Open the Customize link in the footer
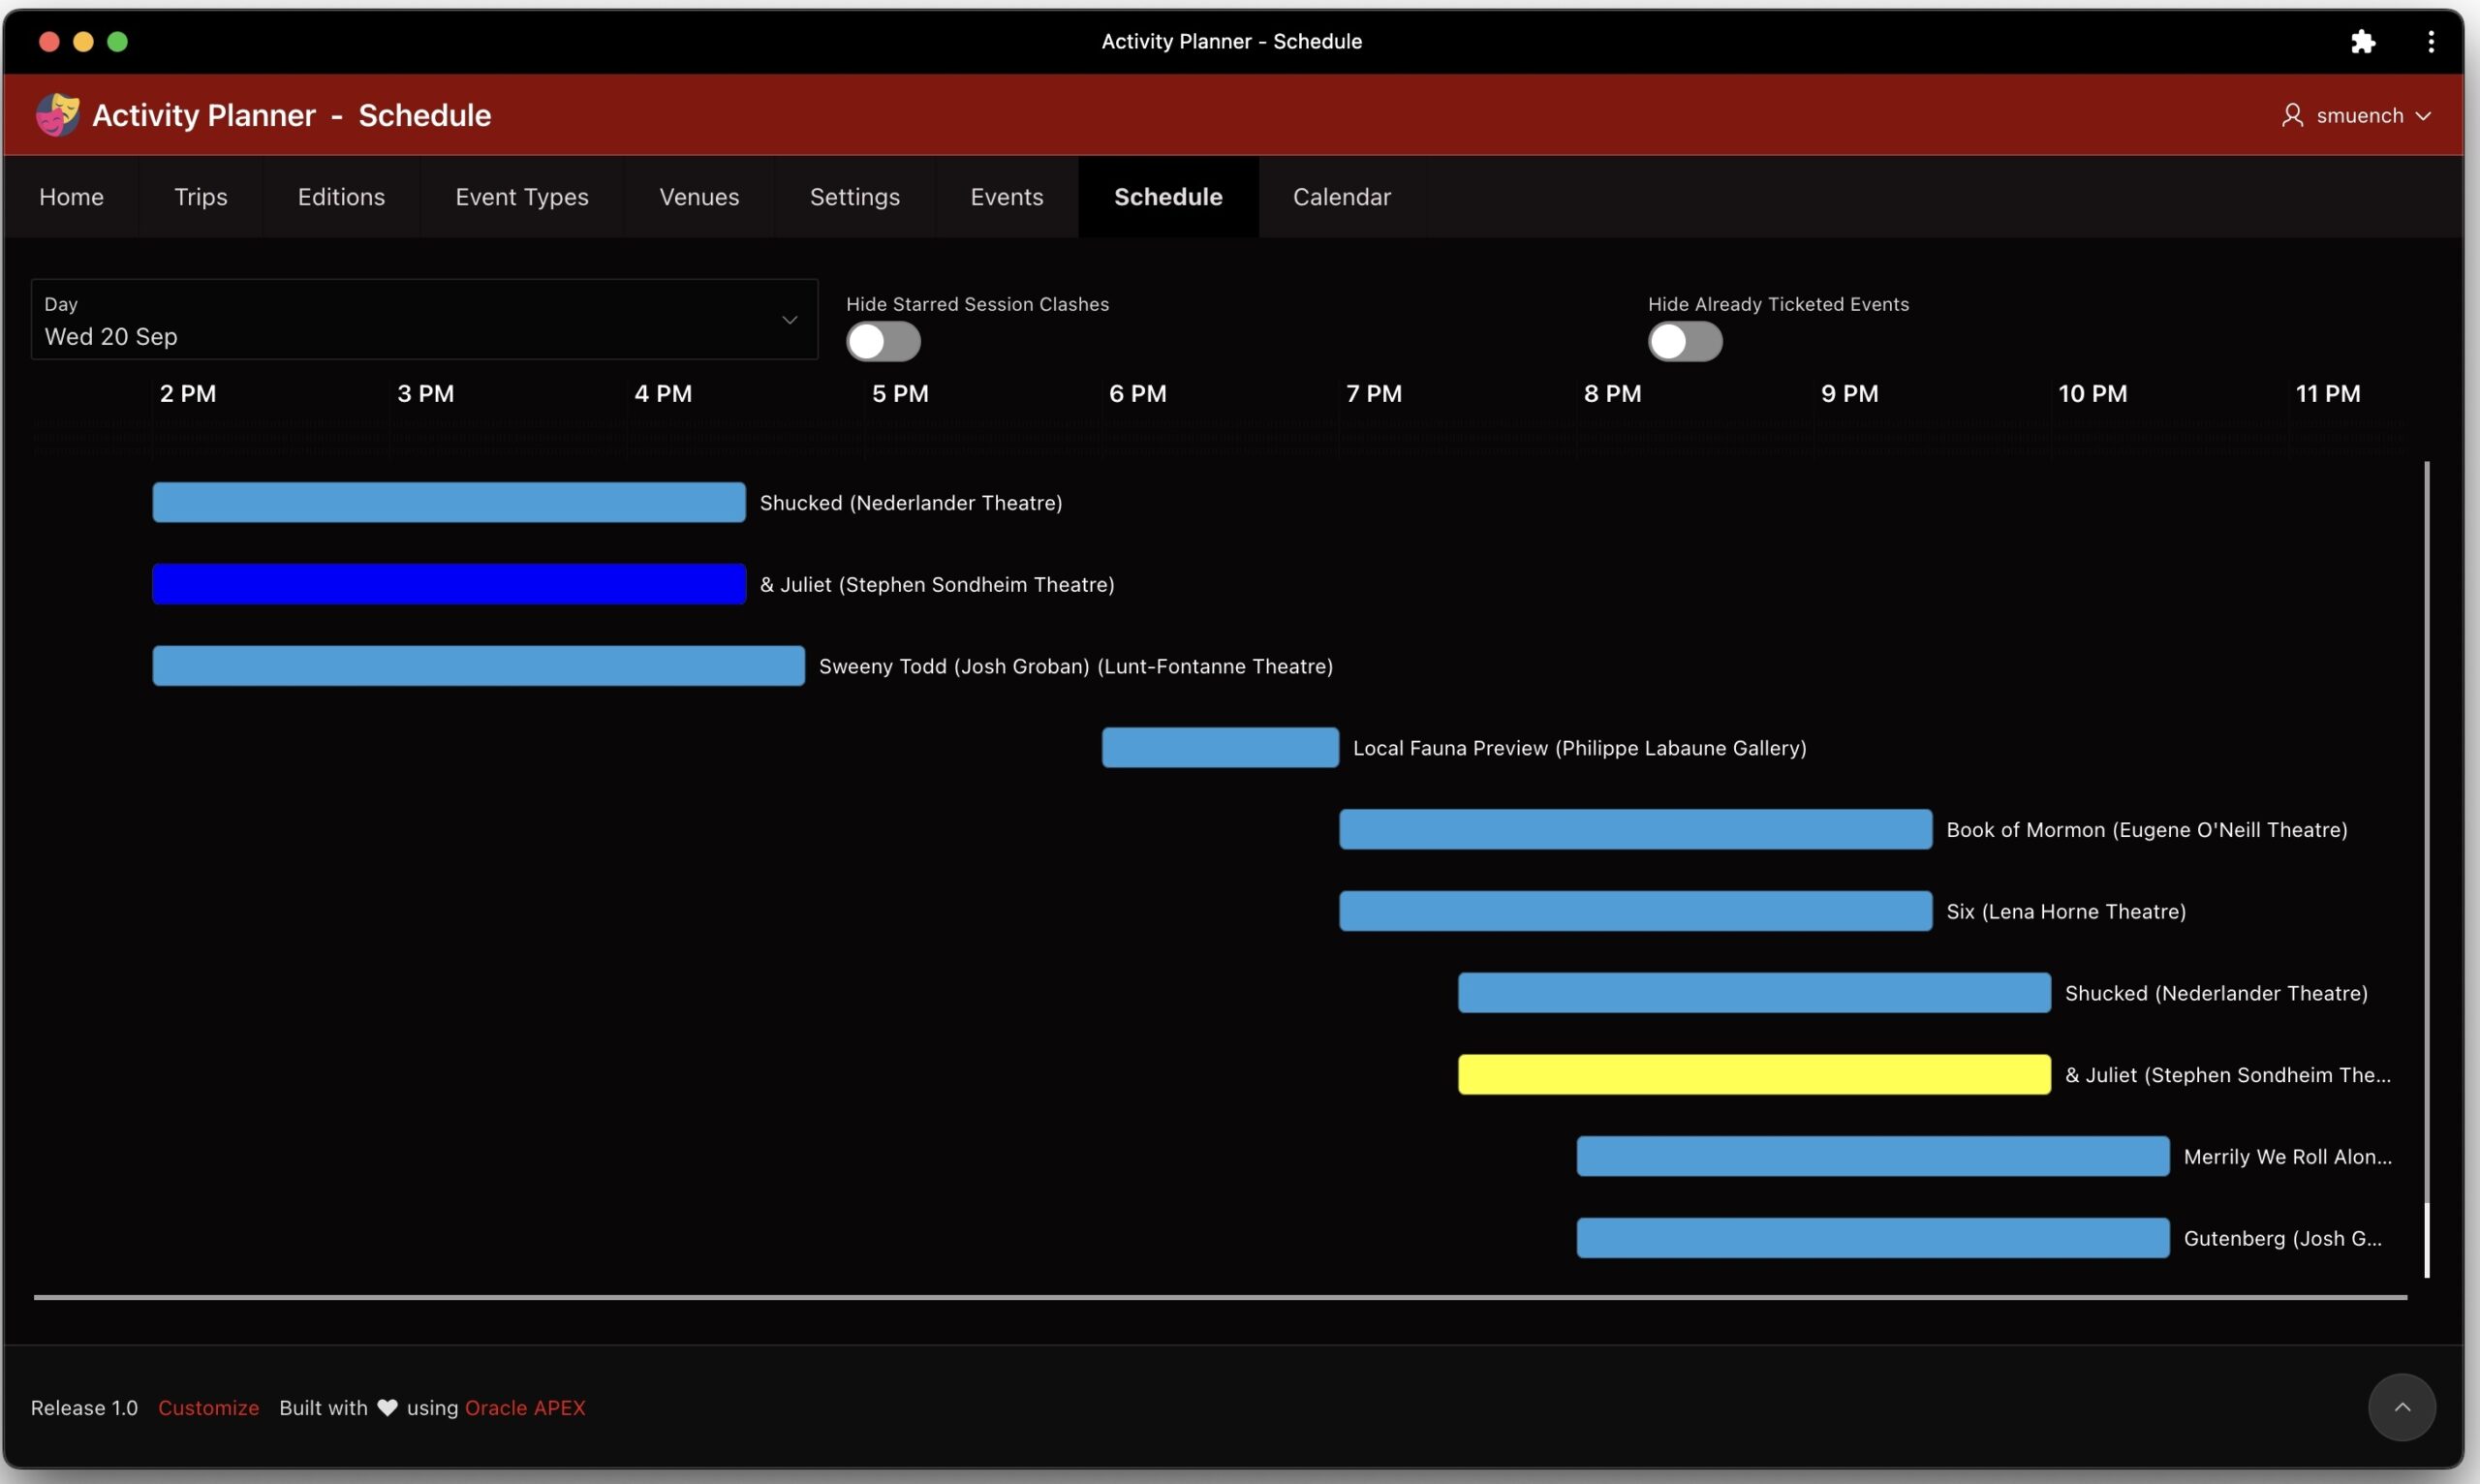The height and width of the screenshot is (1484, 2480). [x=208, y=1407]
